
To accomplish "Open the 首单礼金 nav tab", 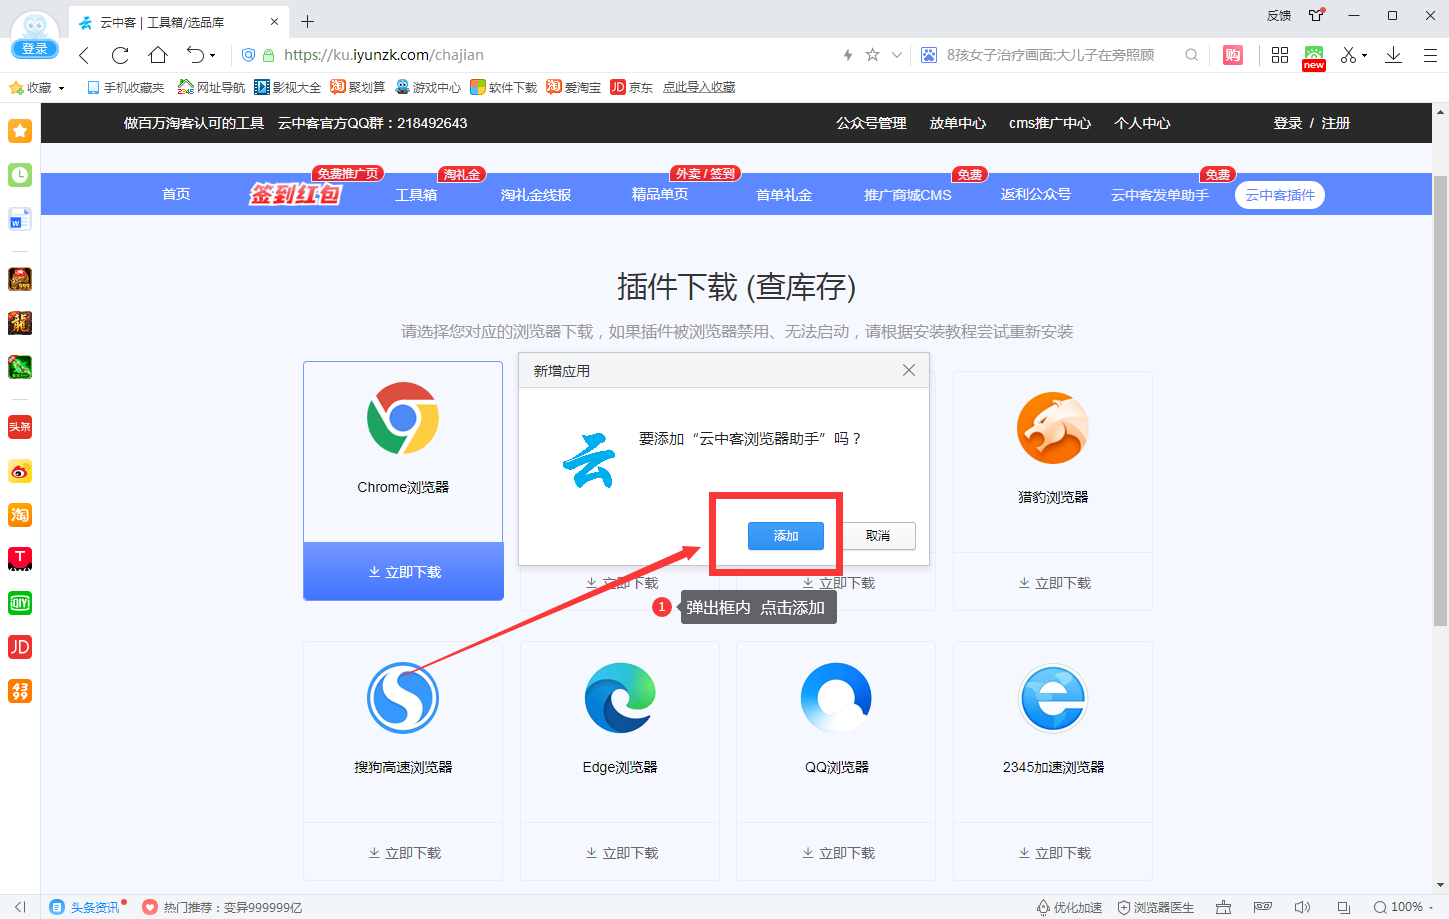I will point(784,195).
